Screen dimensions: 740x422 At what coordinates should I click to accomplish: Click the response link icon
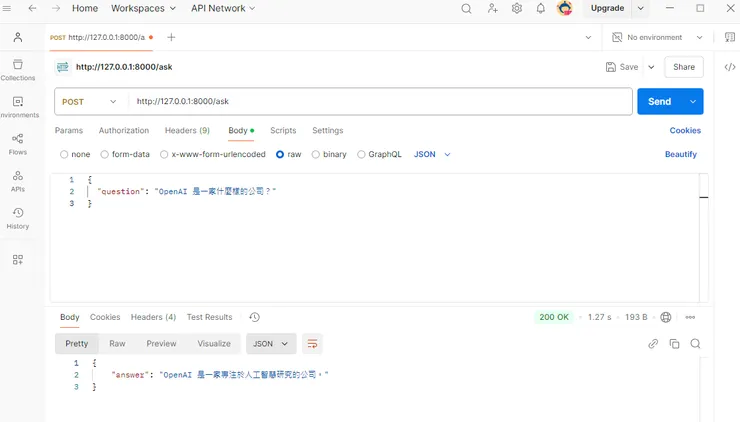[653, 344]
